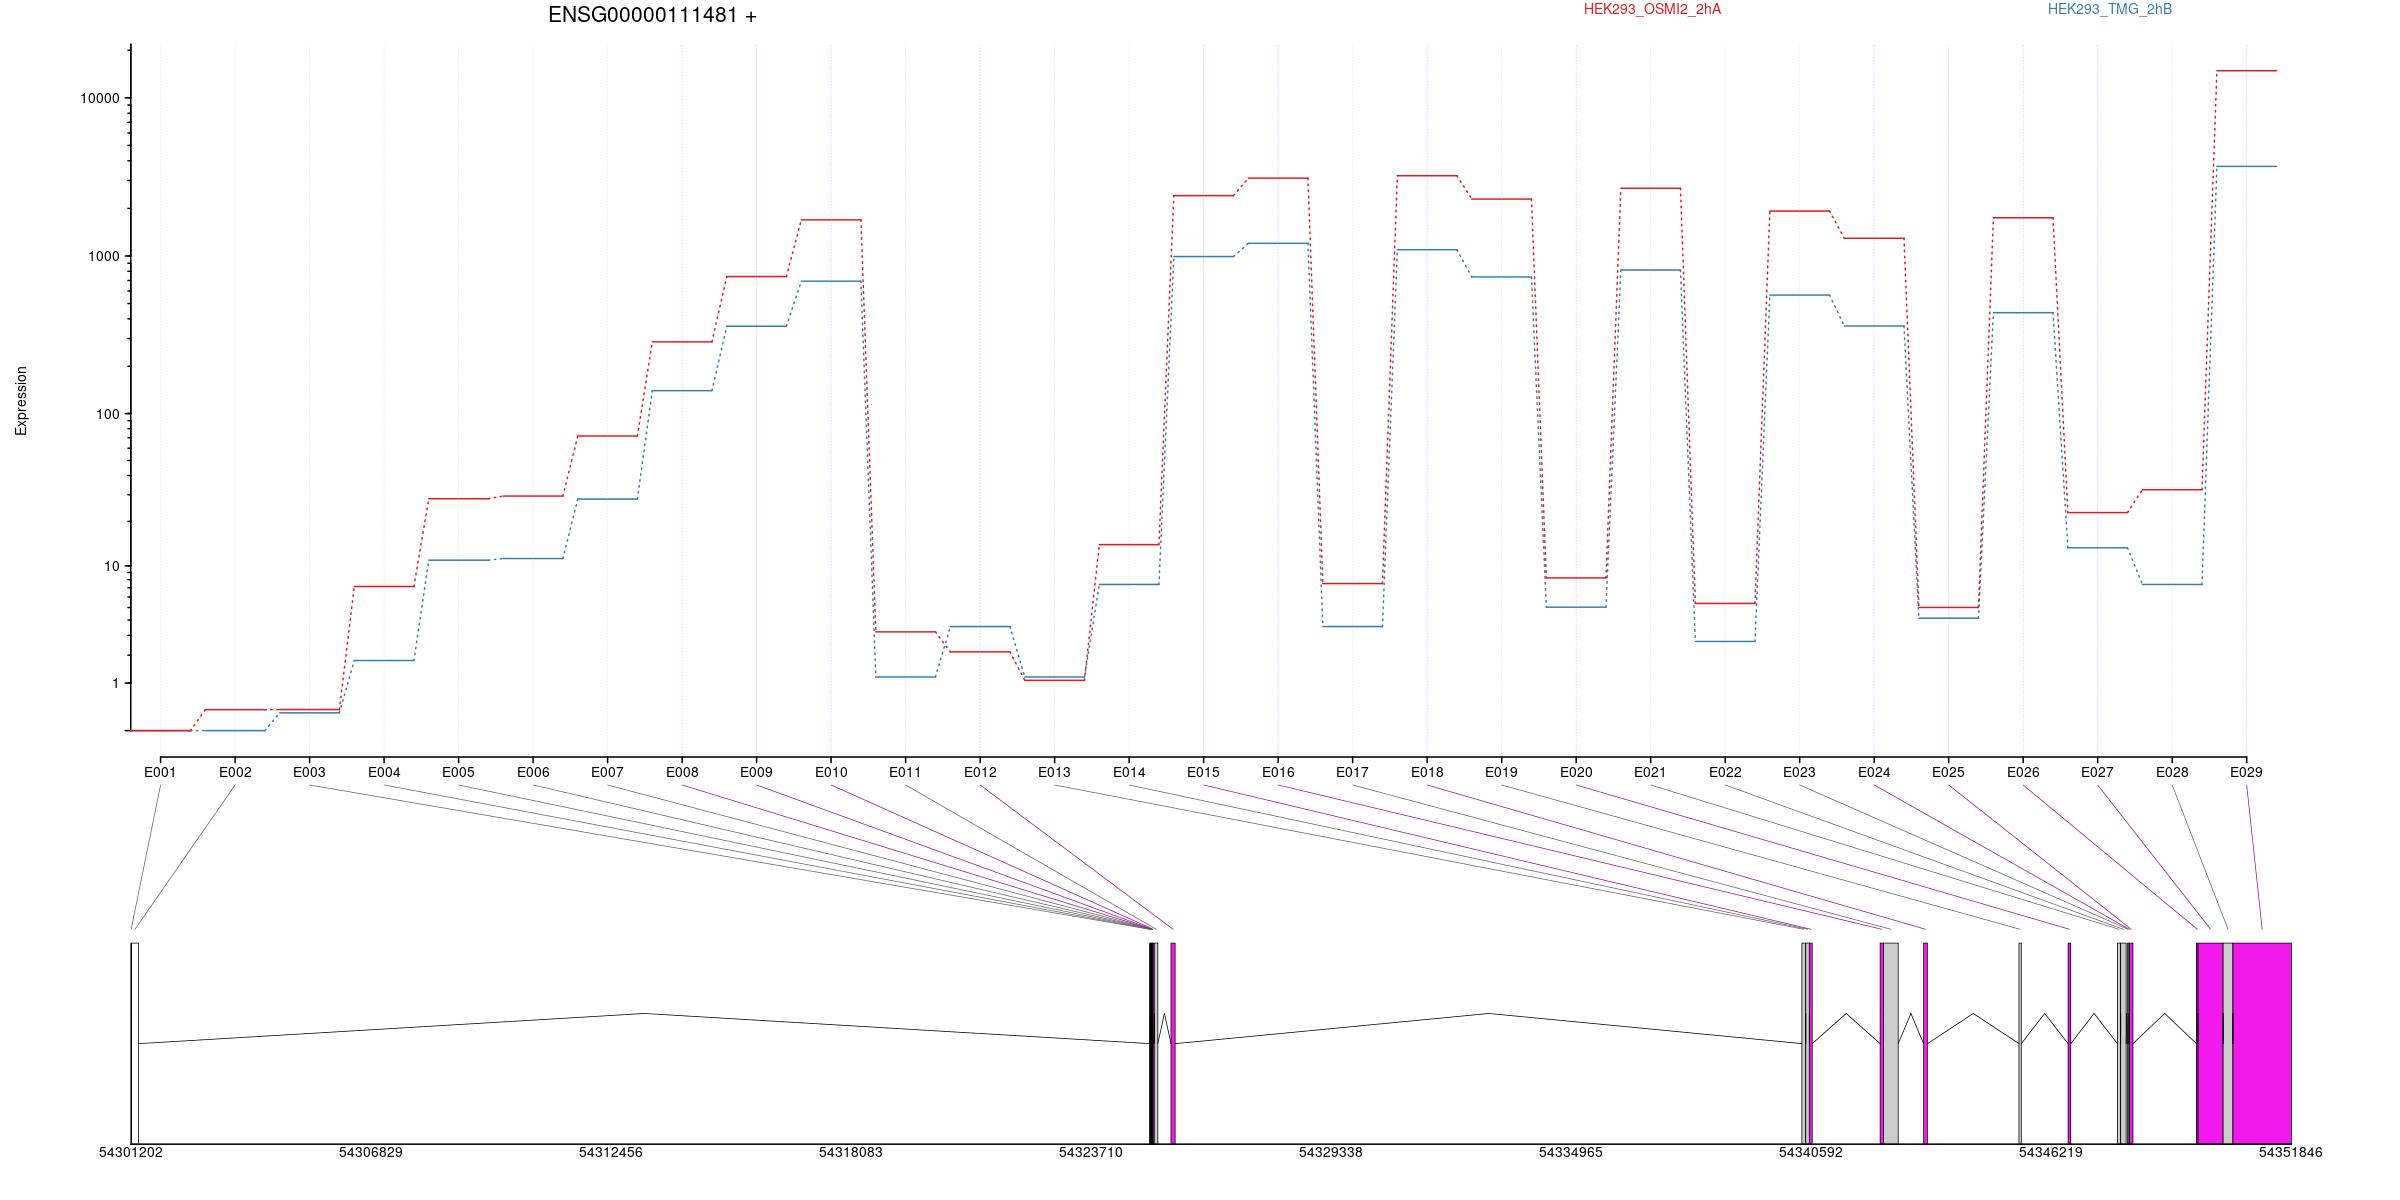Click genomic coordinate 54312456

(611, 1153)
